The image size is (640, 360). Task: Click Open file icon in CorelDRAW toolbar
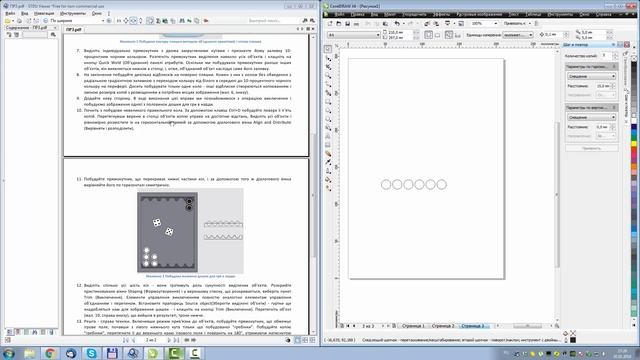pyautogui.click(x=338, y=24)
